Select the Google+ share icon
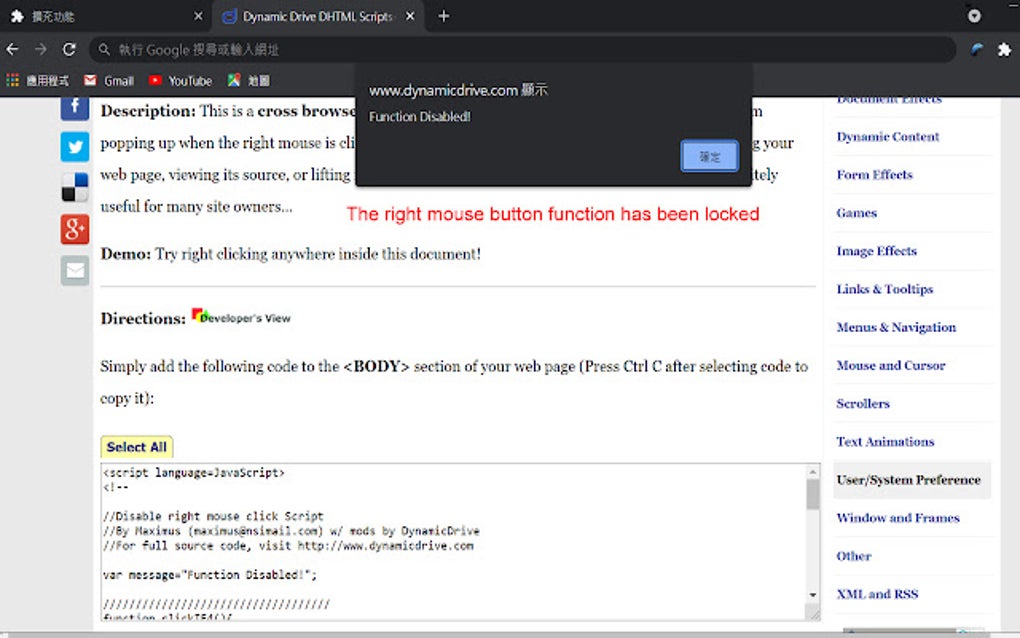The image size is (1020, 638). pyautogui.click(x=74, y=229)
